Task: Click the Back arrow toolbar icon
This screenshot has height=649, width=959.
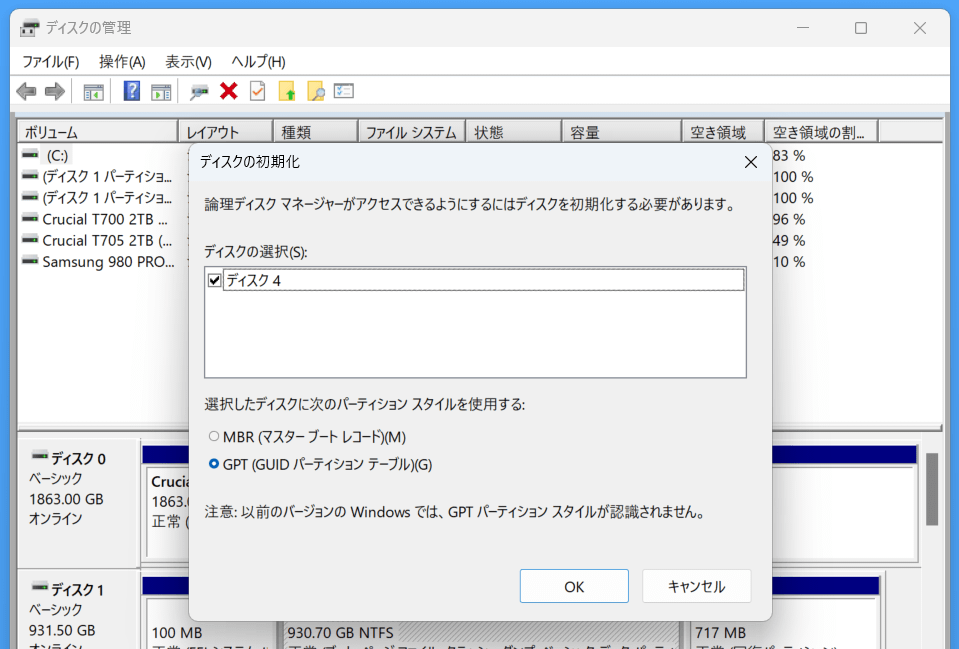Action: 26,92
